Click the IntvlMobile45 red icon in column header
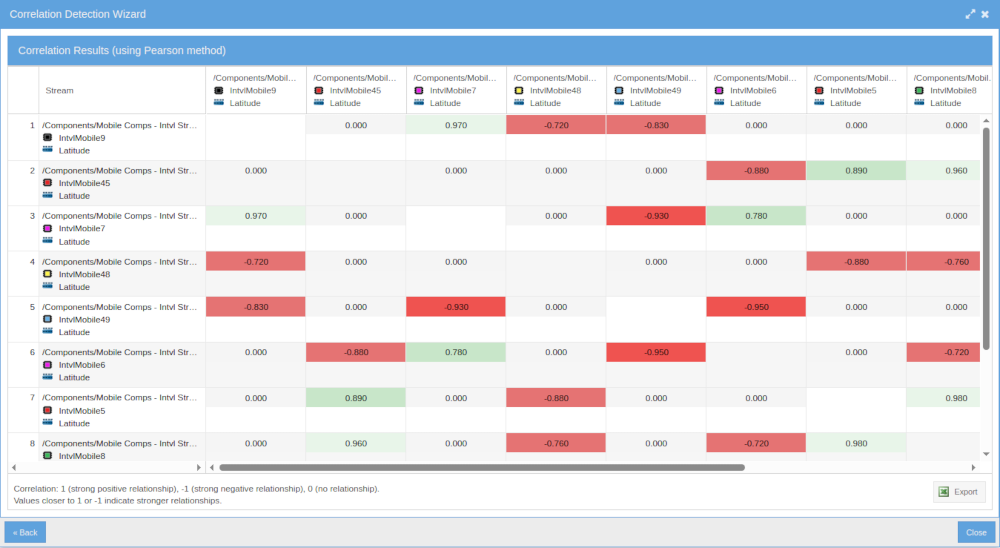 (x=319, y=90)
